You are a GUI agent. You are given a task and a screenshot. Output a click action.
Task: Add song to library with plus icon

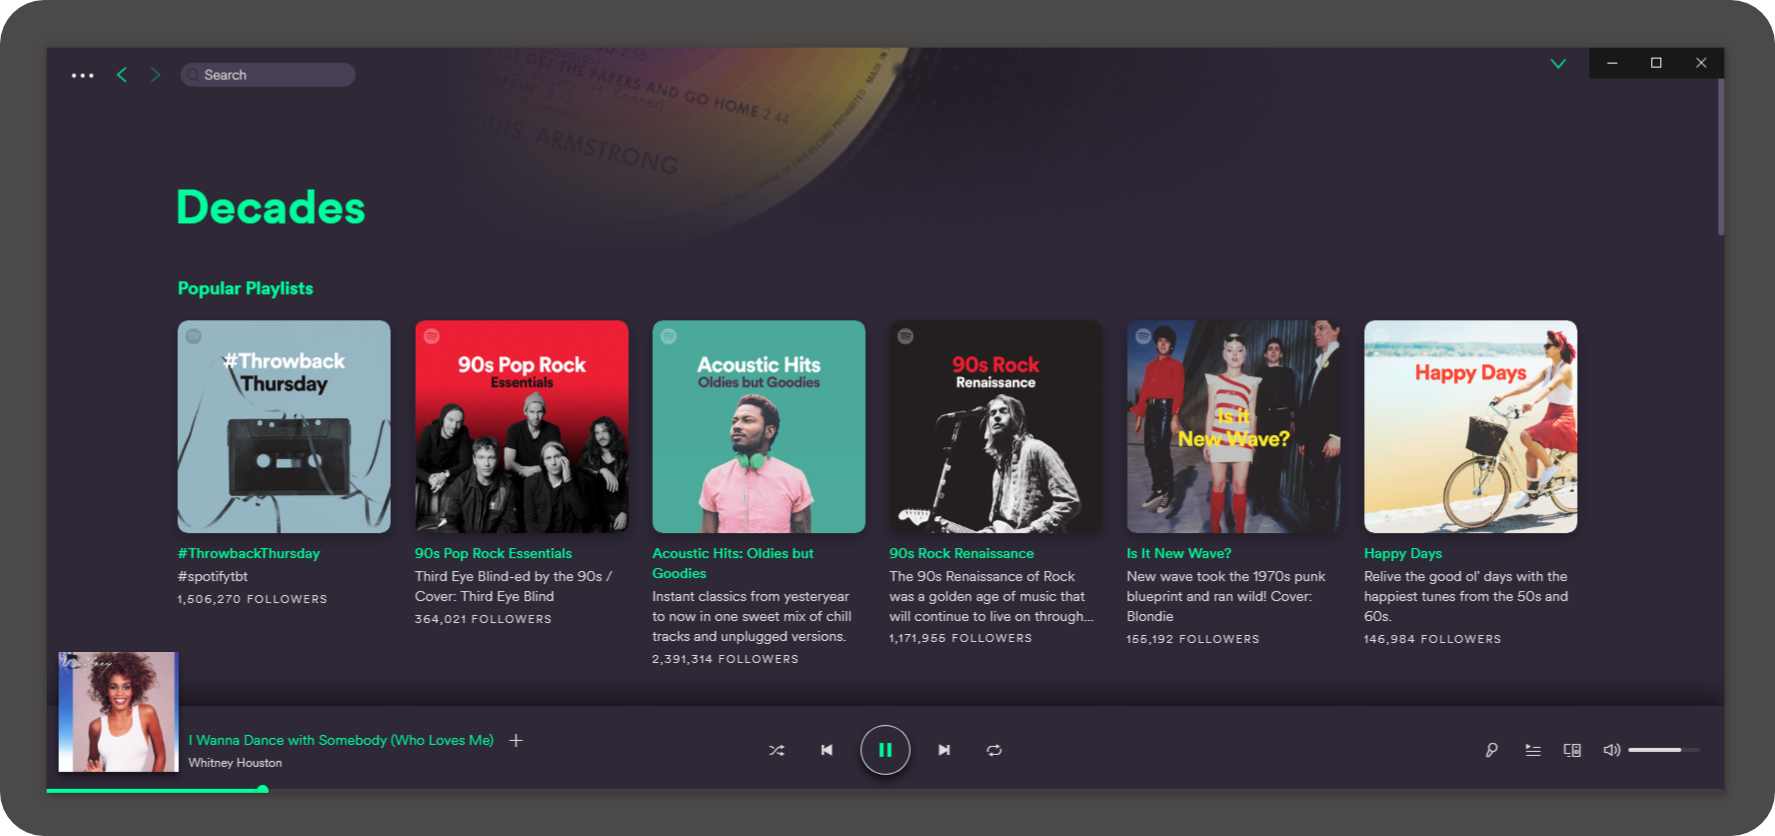pyautogui.click(x=516, y=740)
